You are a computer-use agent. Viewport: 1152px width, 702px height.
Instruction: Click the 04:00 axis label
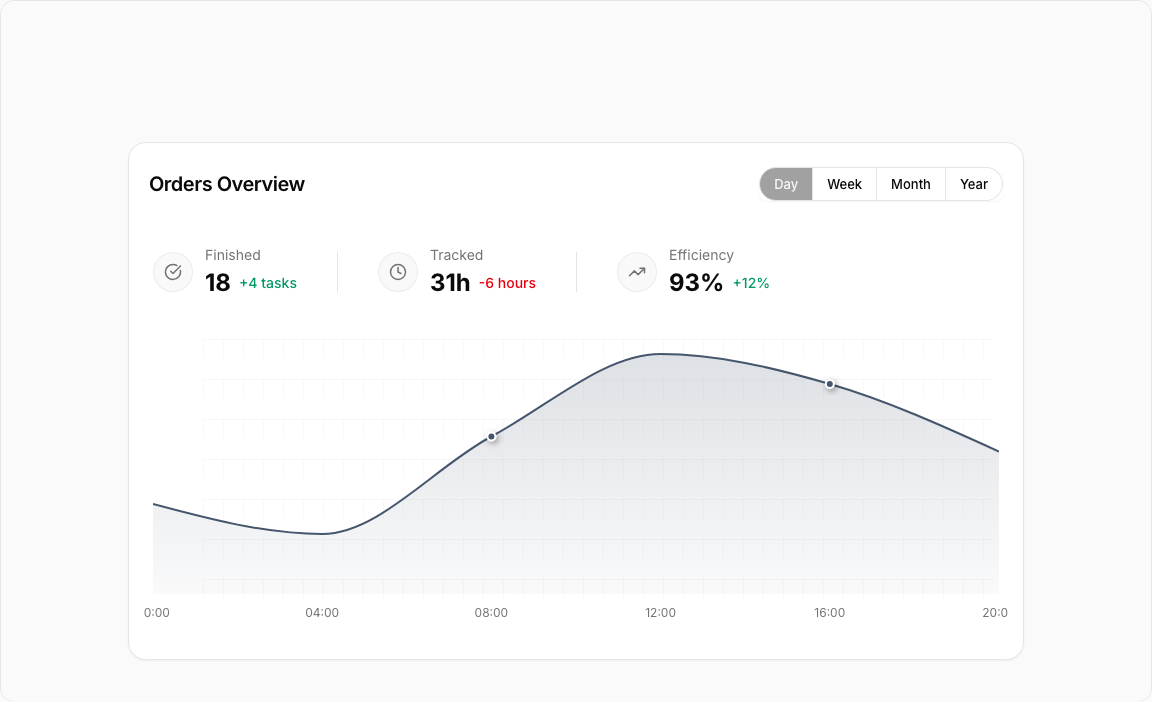pyautogui.click(x=322, y=613)
